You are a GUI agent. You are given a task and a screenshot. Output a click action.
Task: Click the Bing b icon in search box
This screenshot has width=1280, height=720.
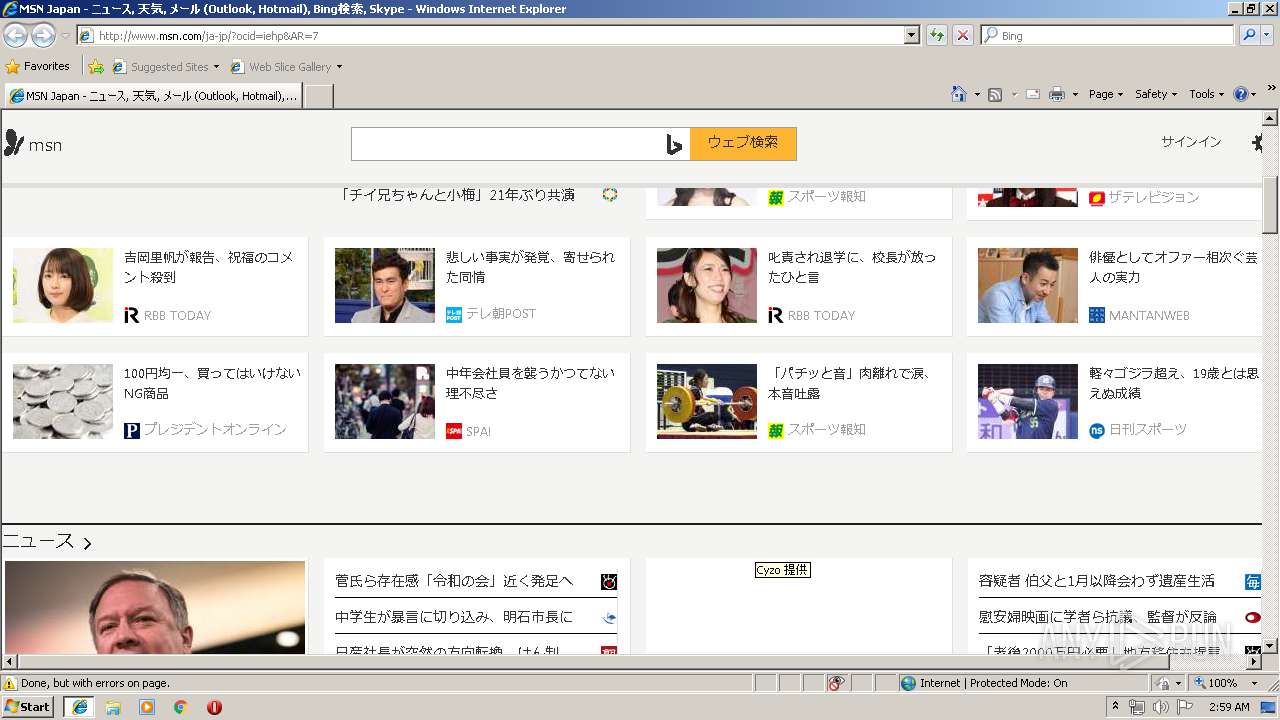click(x=674, y=144)
